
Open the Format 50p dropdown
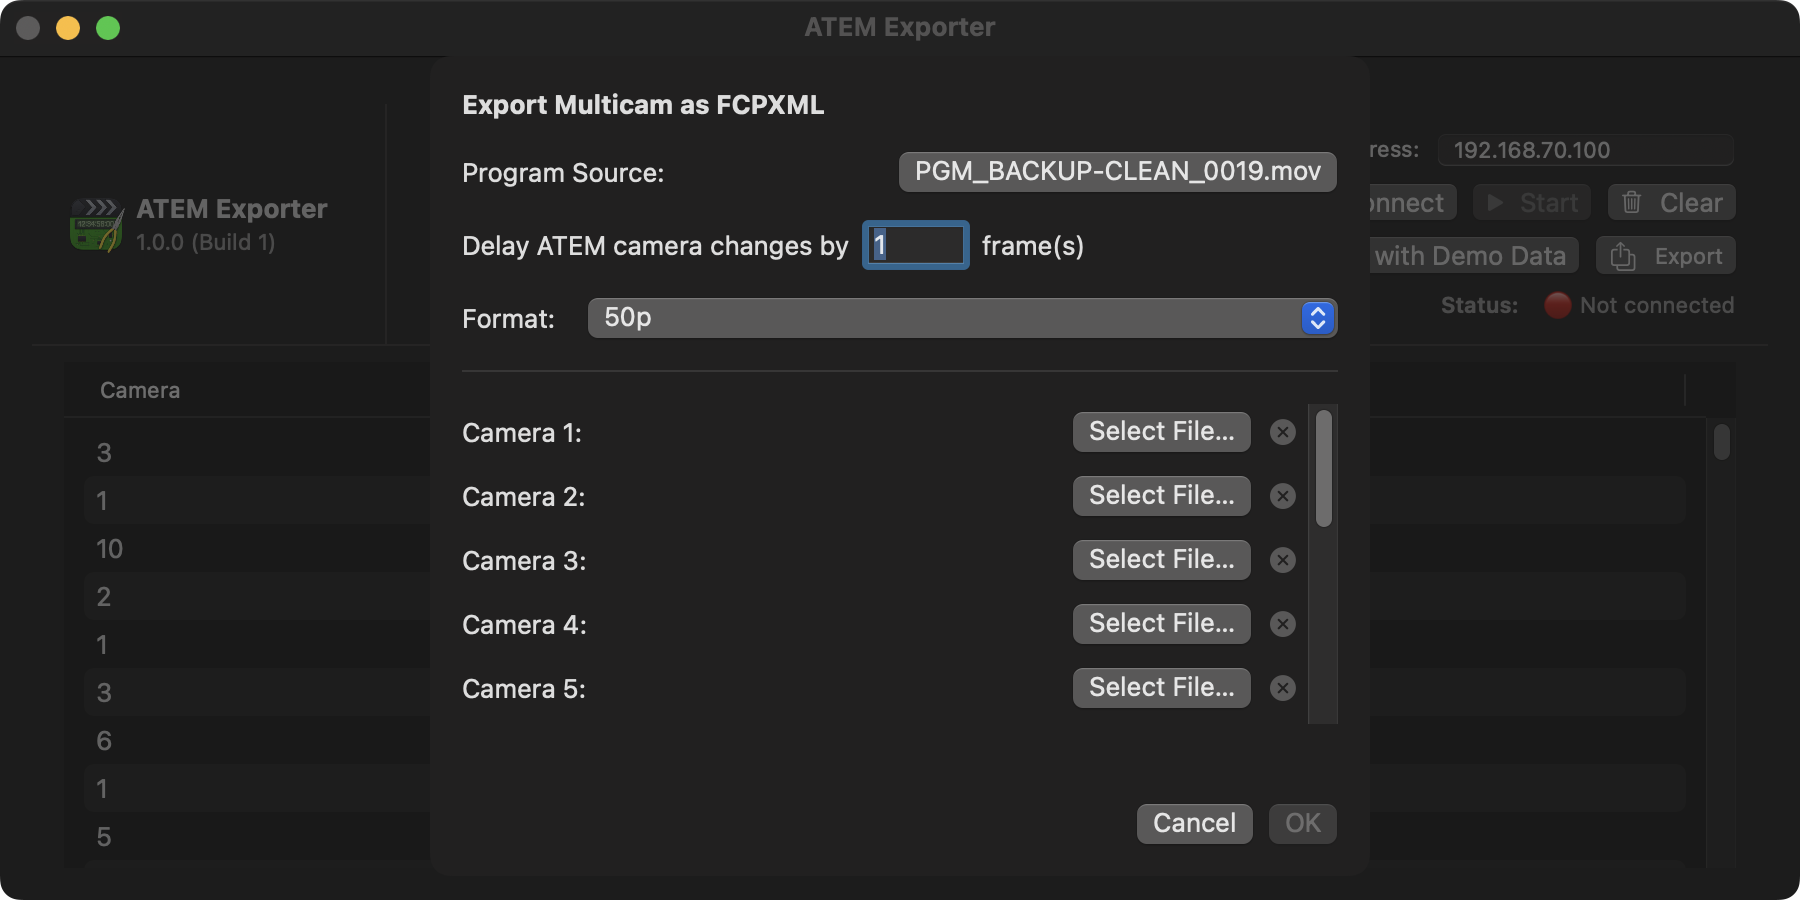click(962, 318)
